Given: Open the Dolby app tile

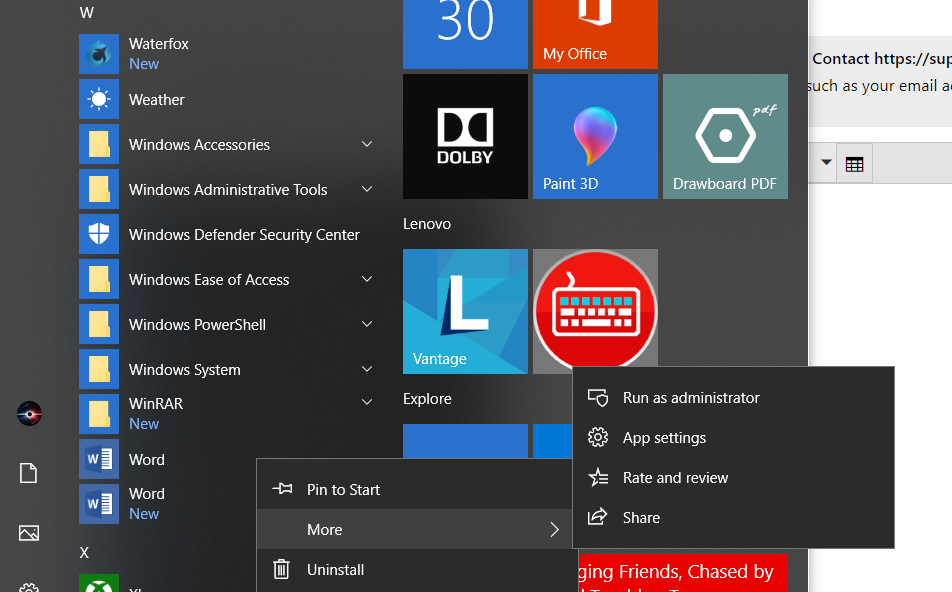Looking at the screenshot, I should (465, 136).
